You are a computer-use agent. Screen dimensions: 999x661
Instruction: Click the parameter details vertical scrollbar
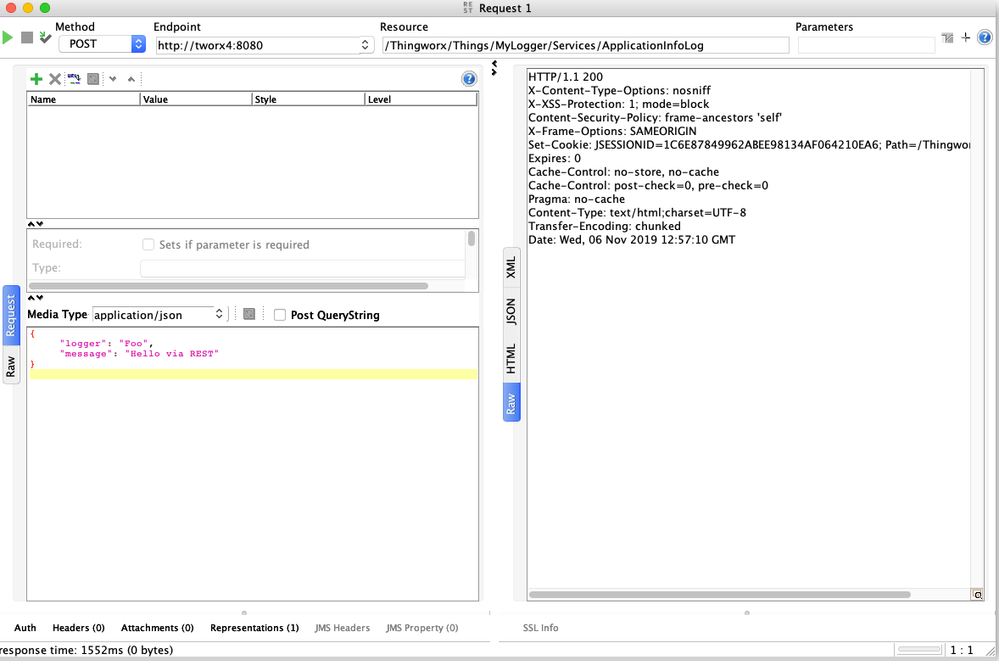[471, 238]
